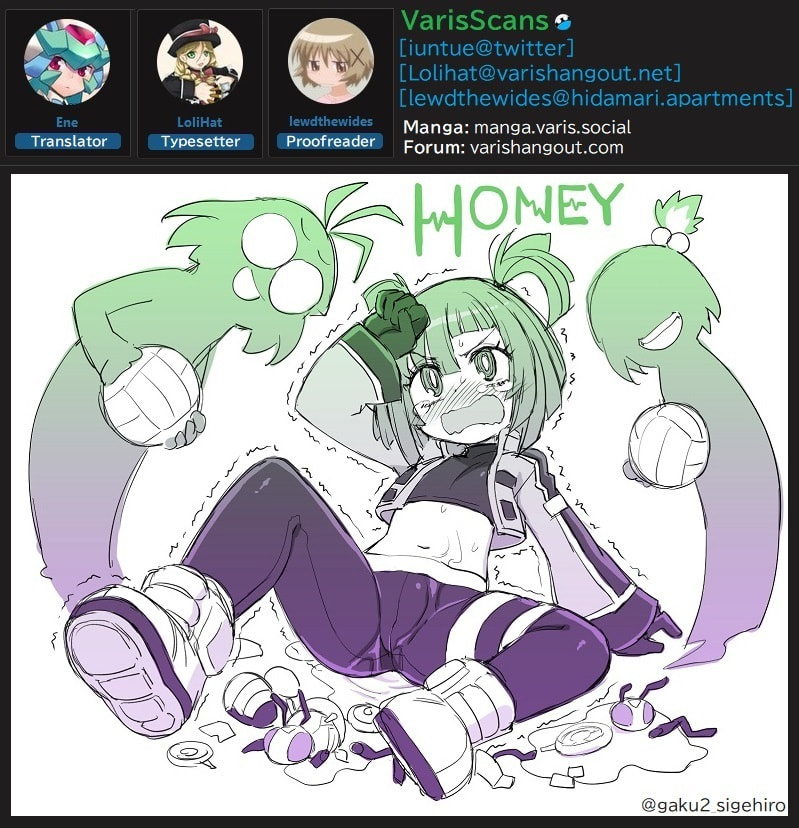This screenshot has height=828, width=799.
Task: Open the VarisScans group name
Action: (x=474, y=21)
